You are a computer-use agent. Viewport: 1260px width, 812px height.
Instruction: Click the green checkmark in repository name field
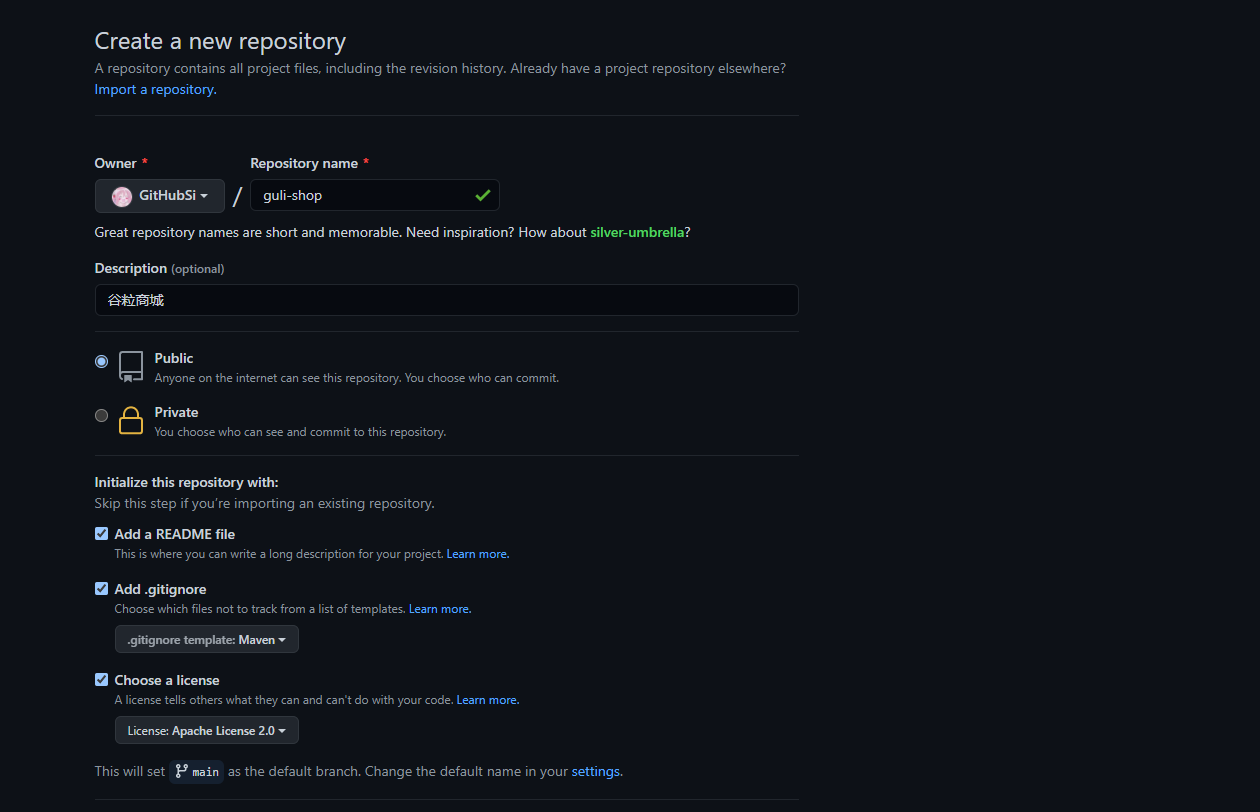(x=483, y=195)
